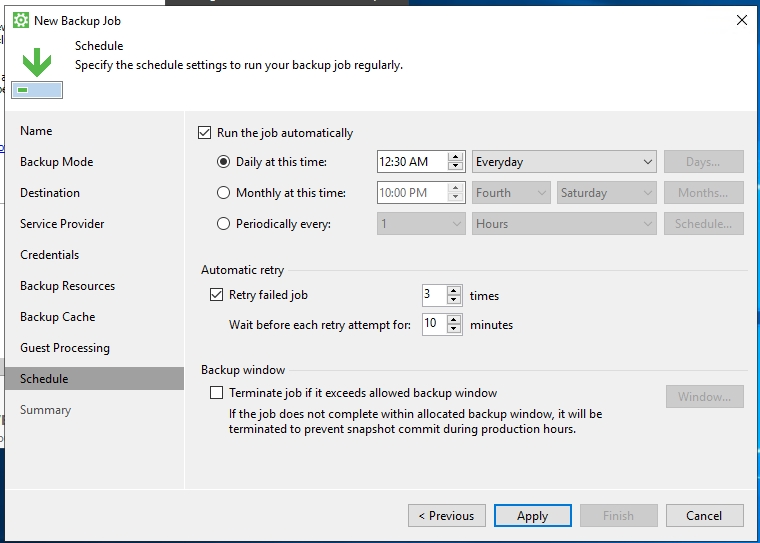Screen dimensions: 760x543
Task: Go back with the Previous button
Action: [446, 516]
